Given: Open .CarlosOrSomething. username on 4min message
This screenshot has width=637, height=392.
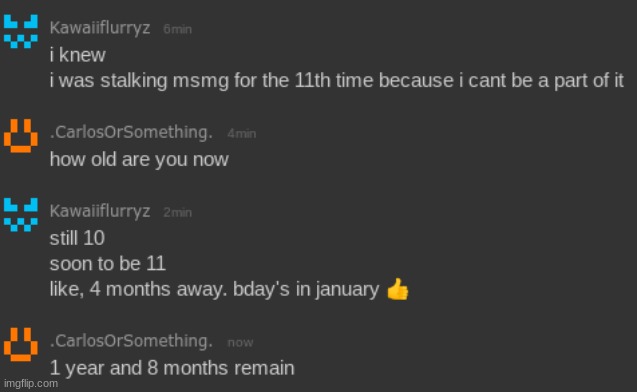Looking at the screenshot, I should [x=131, y=132].
